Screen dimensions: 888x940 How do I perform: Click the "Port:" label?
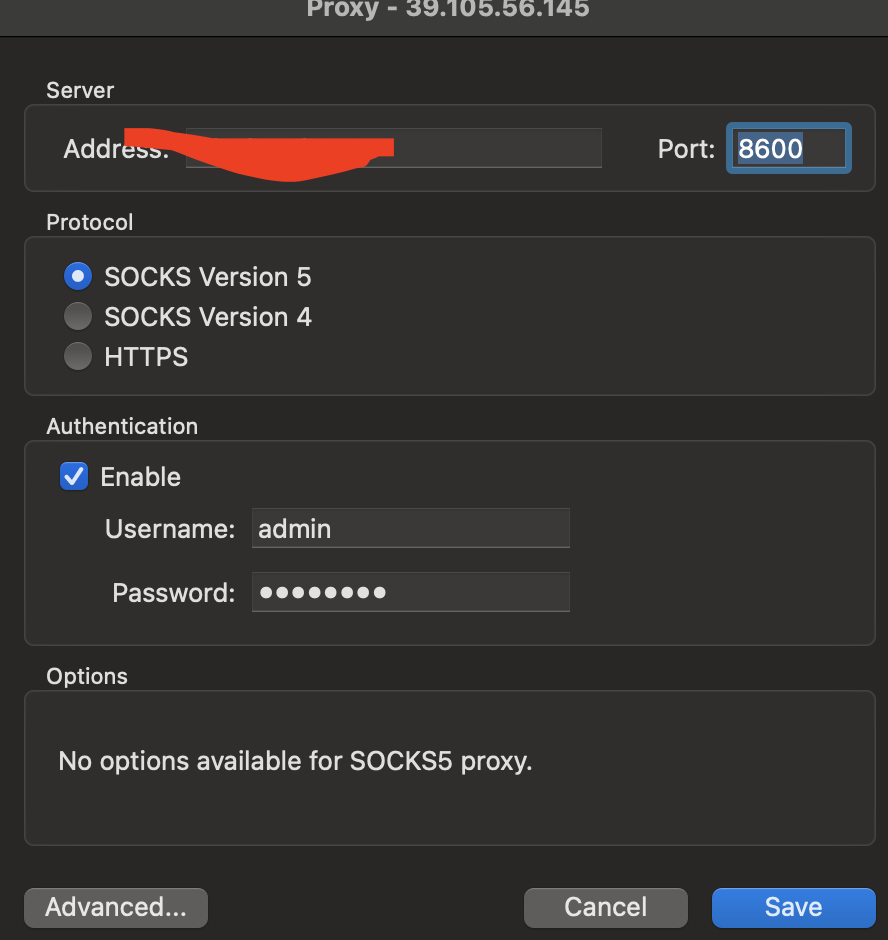click(686, 149)
